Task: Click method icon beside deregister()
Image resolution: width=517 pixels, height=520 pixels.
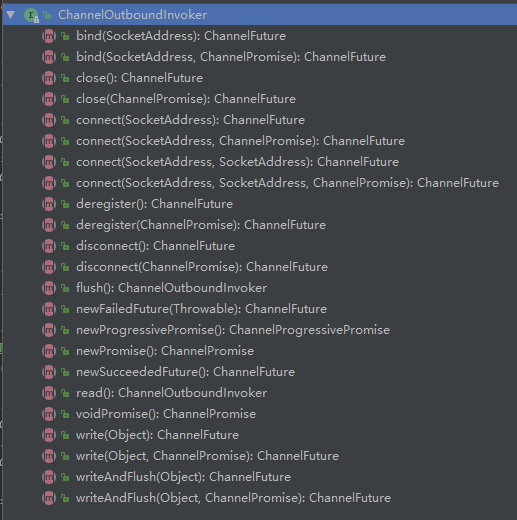Action: click(x=49, y=204)
